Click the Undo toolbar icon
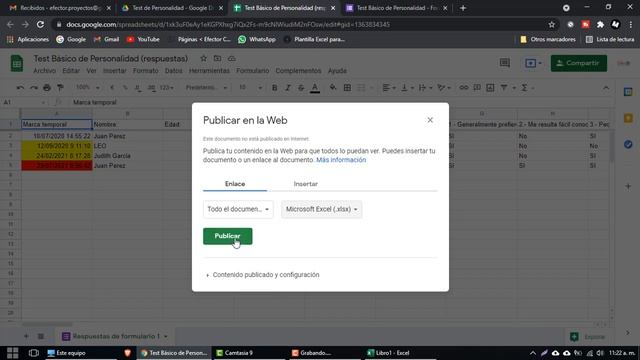 pyautogui.click(x=20, y=88)
